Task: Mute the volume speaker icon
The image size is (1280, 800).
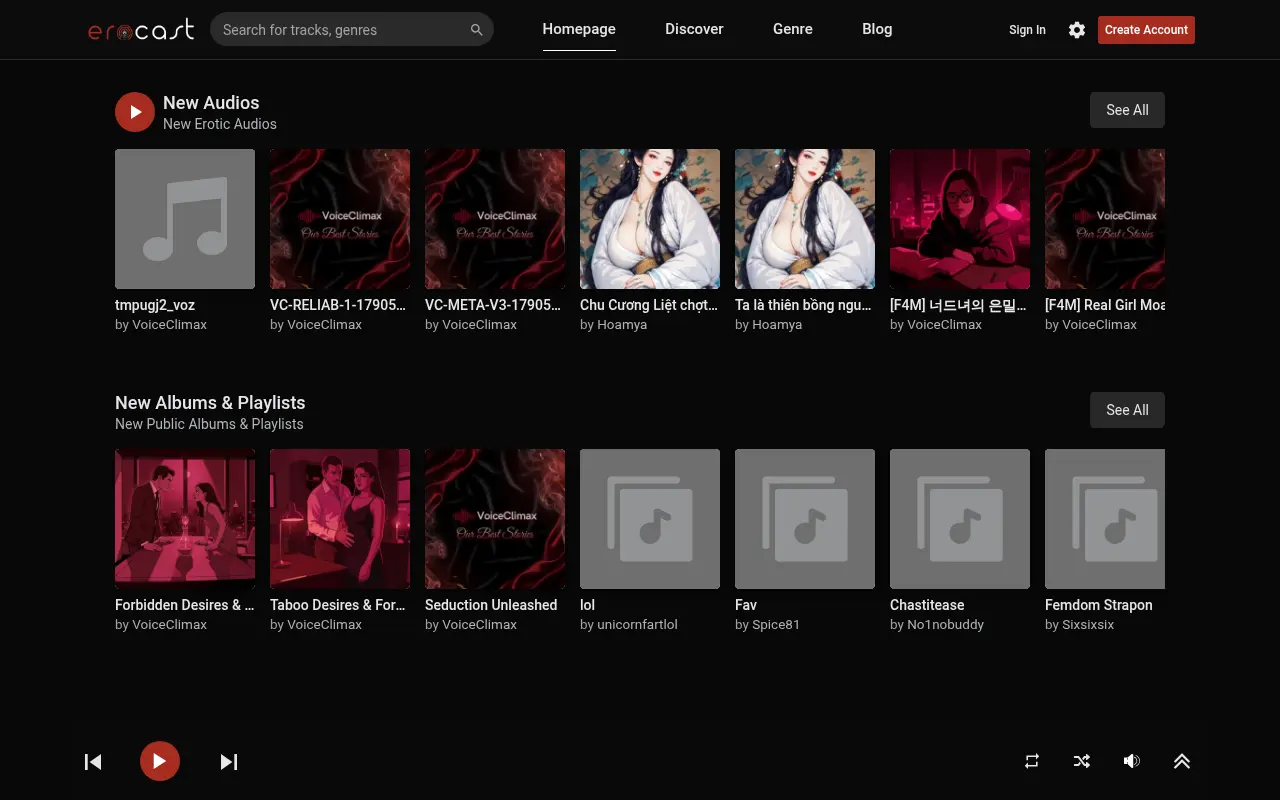Action: (x=1131, y=761)
